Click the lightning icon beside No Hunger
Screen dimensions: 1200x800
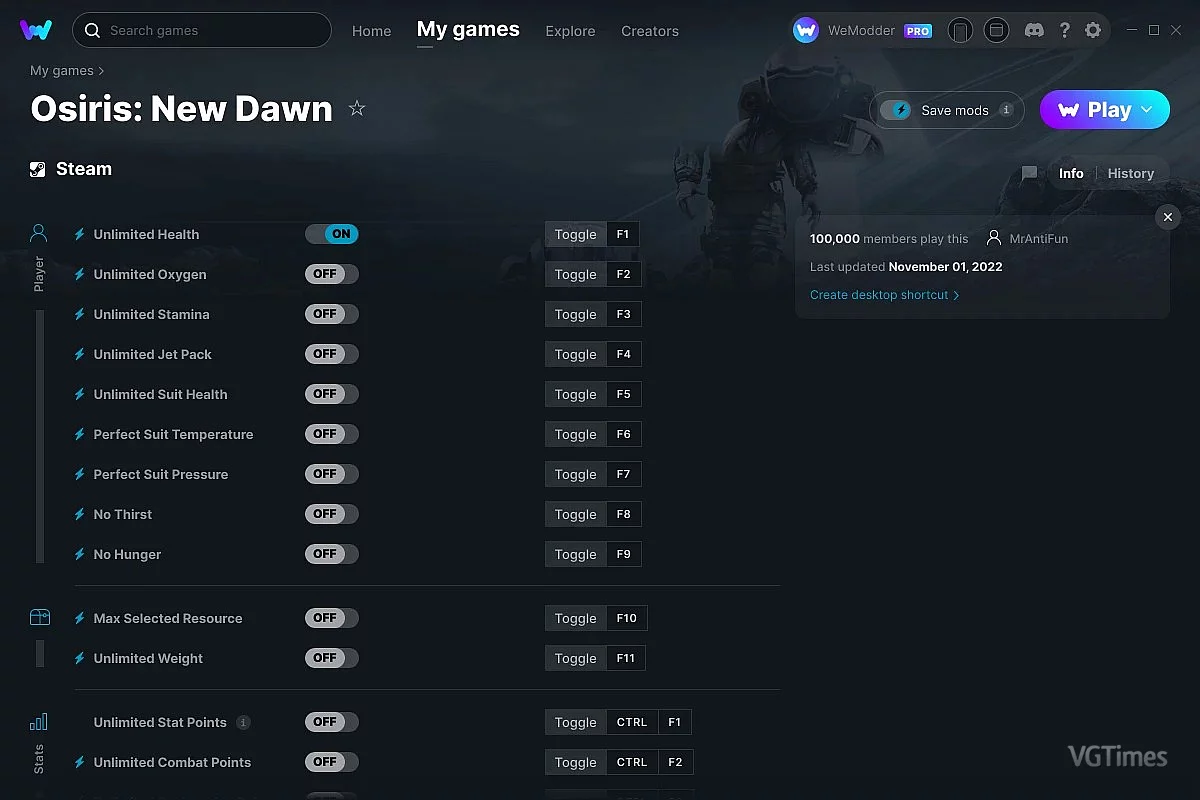80,554
